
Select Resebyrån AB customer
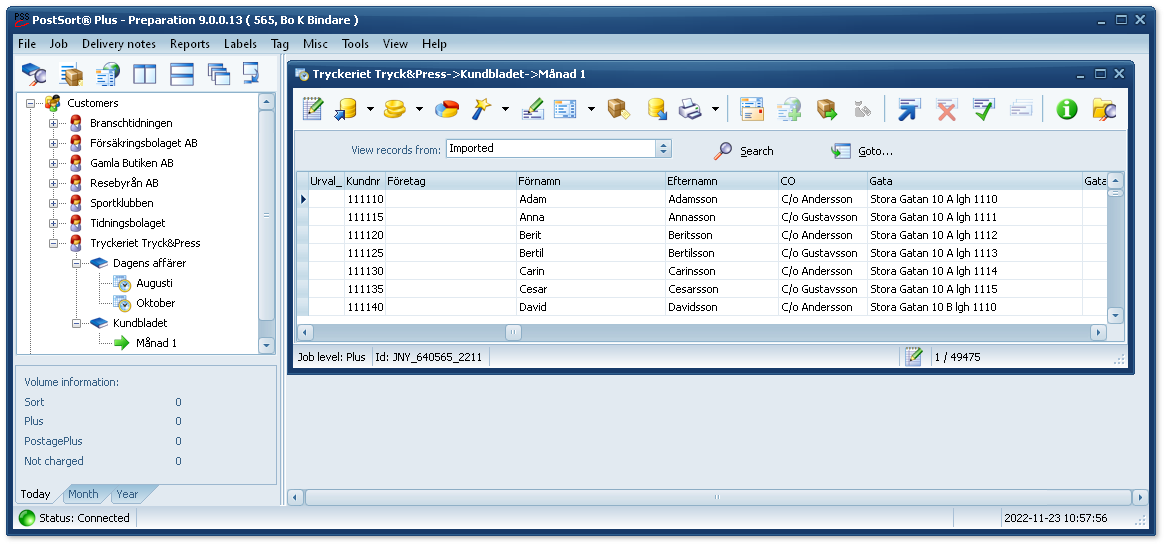click(124, 183)
